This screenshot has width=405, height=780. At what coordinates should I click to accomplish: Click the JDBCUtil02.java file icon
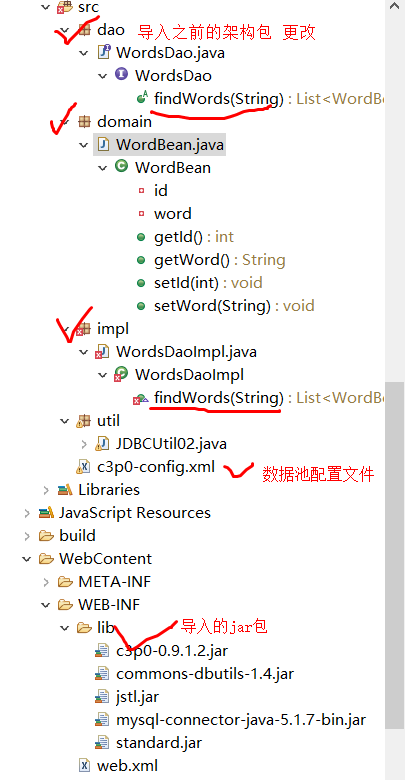(102, 443)
